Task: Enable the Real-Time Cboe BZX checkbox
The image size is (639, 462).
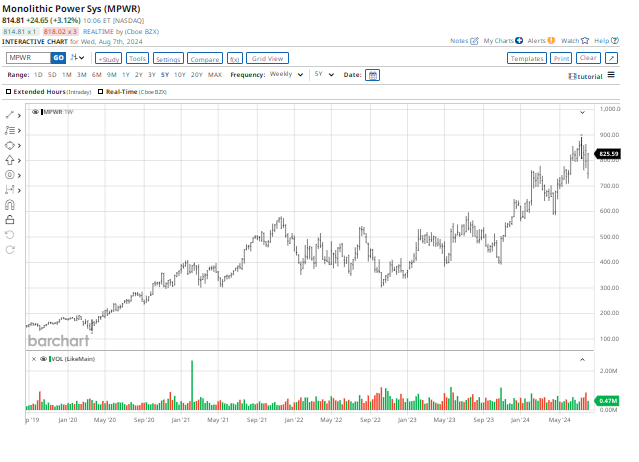Action: pos(101,92)
